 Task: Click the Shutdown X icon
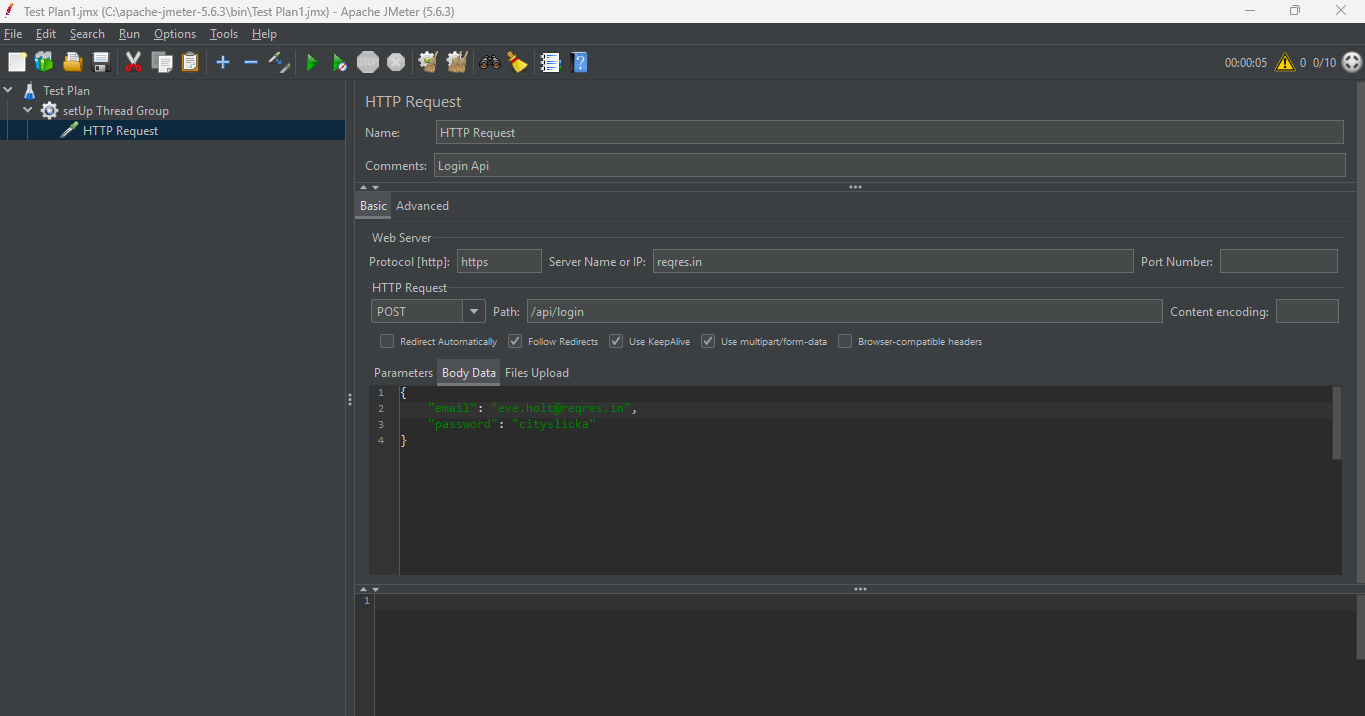click(396, 62)
